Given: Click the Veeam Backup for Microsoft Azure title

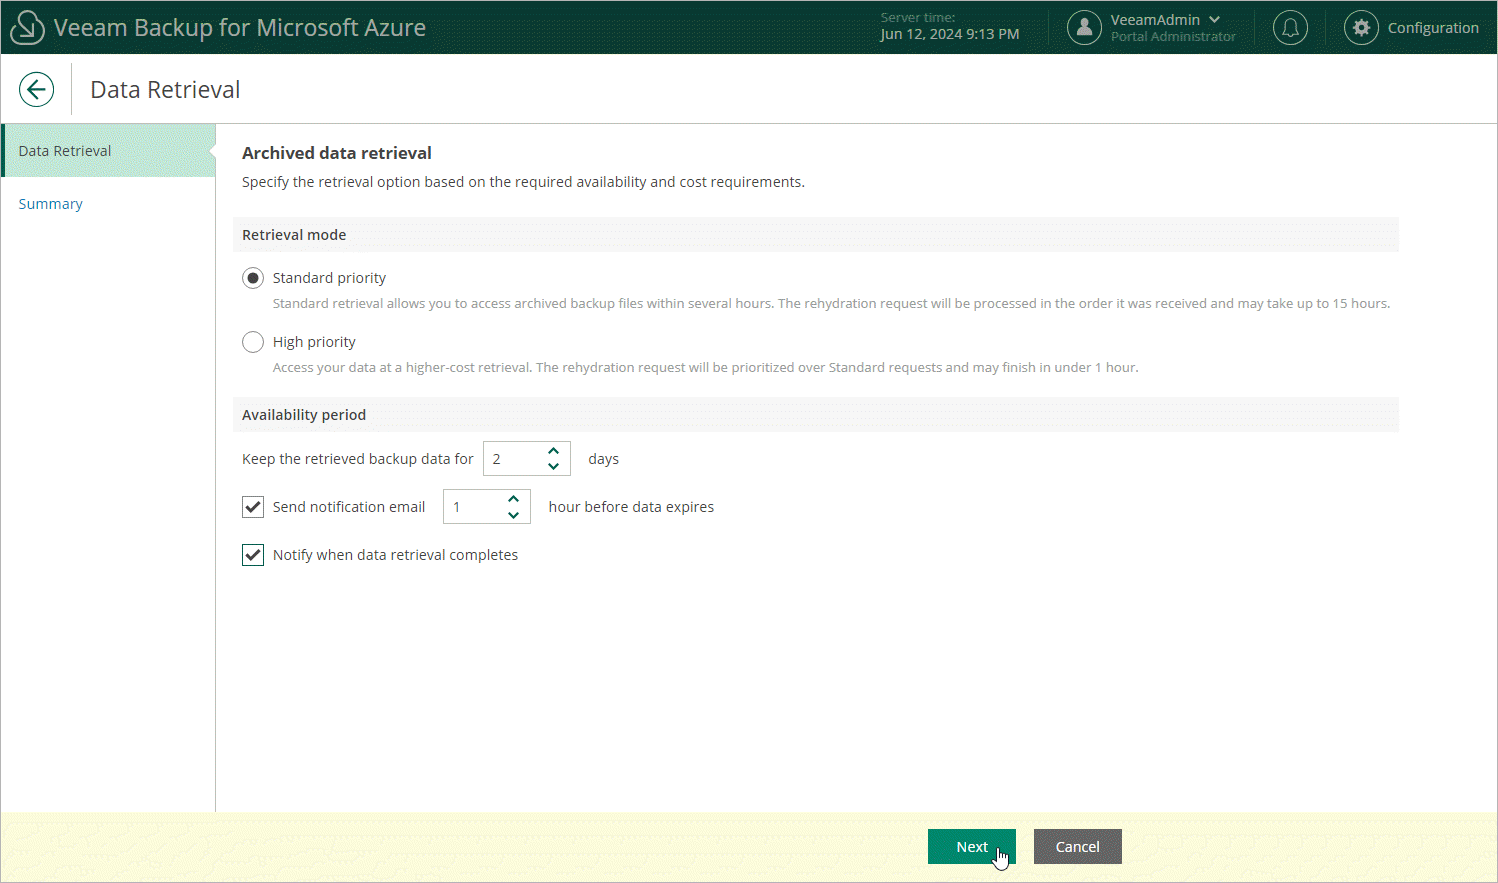Looking at the screenshot, I should (240, 28).
